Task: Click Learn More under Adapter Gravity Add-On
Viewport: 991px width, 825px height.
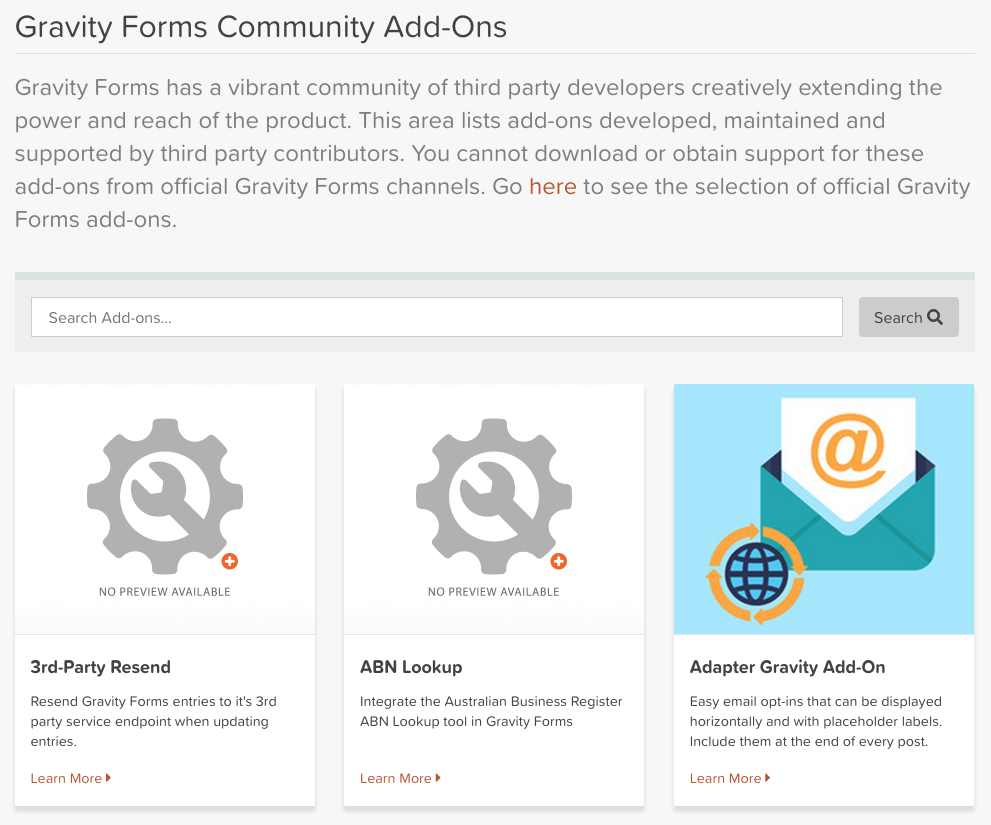Action: coord(730,778)
